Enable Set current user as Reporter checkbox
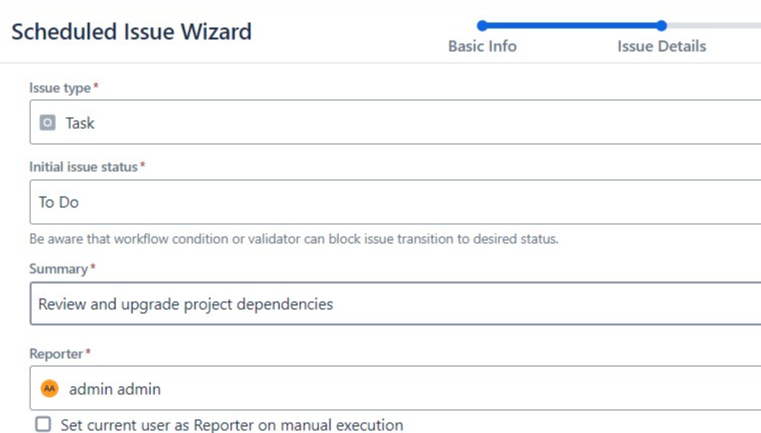The image size is (761, 433). (x=43, y=425)
